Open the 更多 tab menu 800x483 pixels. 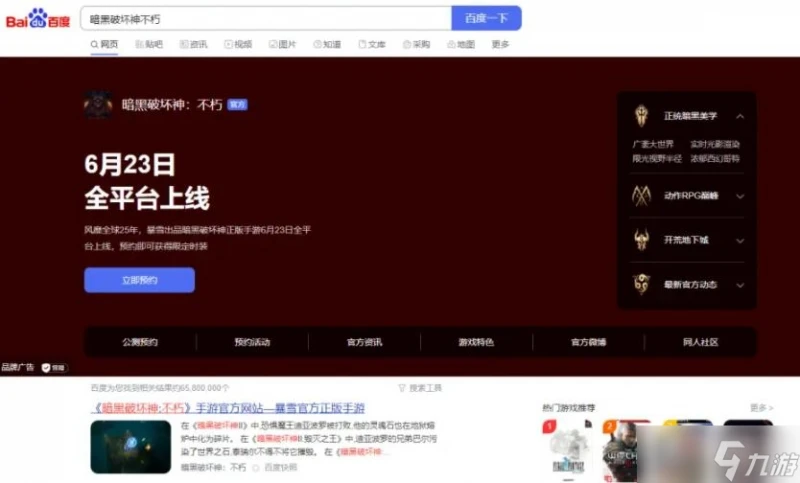pos(501,44)
